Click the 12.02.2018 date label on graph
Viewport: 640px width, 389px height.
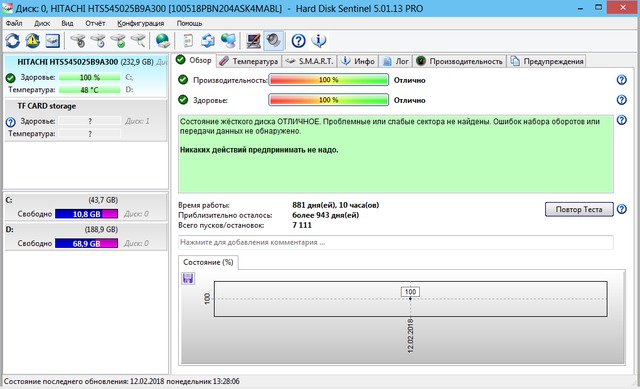pos(410,336)
